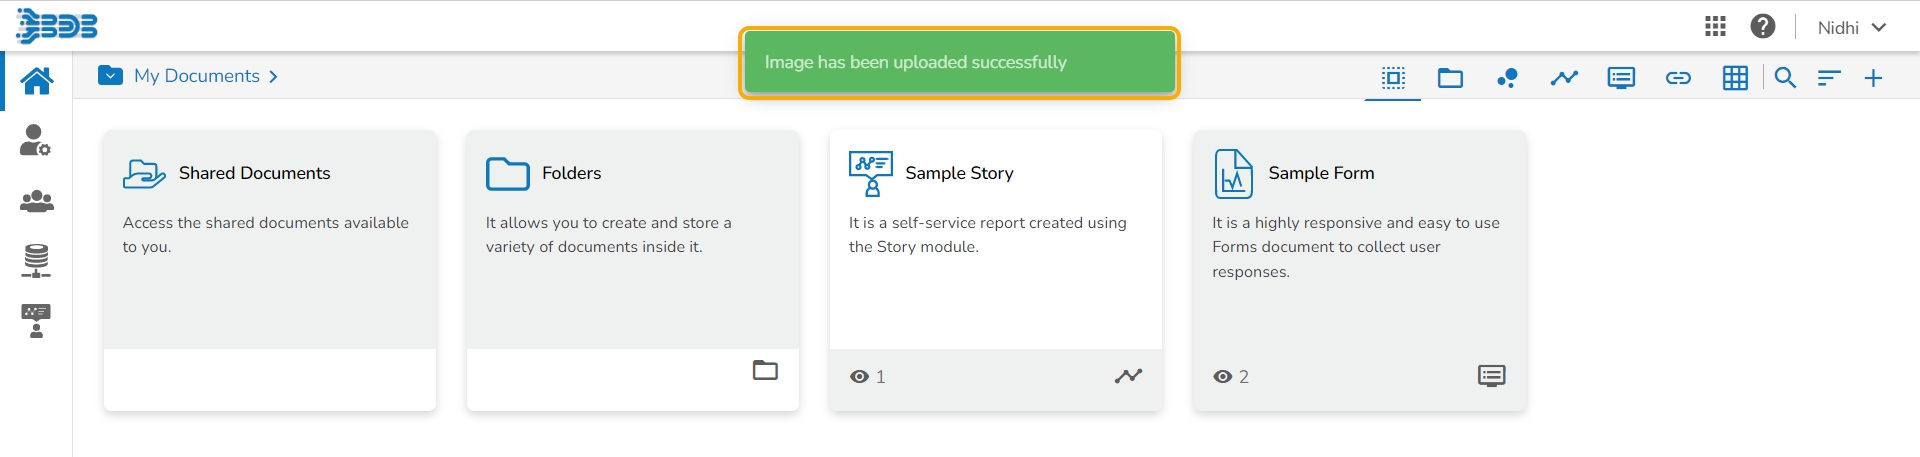Viewport: 1920px width, 457px height.
Task: Click the Shared Documents card
Action: coord(269,240)
